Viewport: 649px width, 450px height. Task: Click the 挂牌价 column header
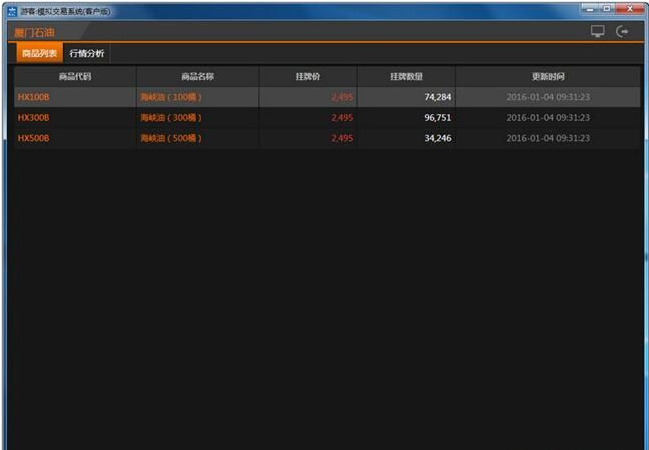point(308,76)
